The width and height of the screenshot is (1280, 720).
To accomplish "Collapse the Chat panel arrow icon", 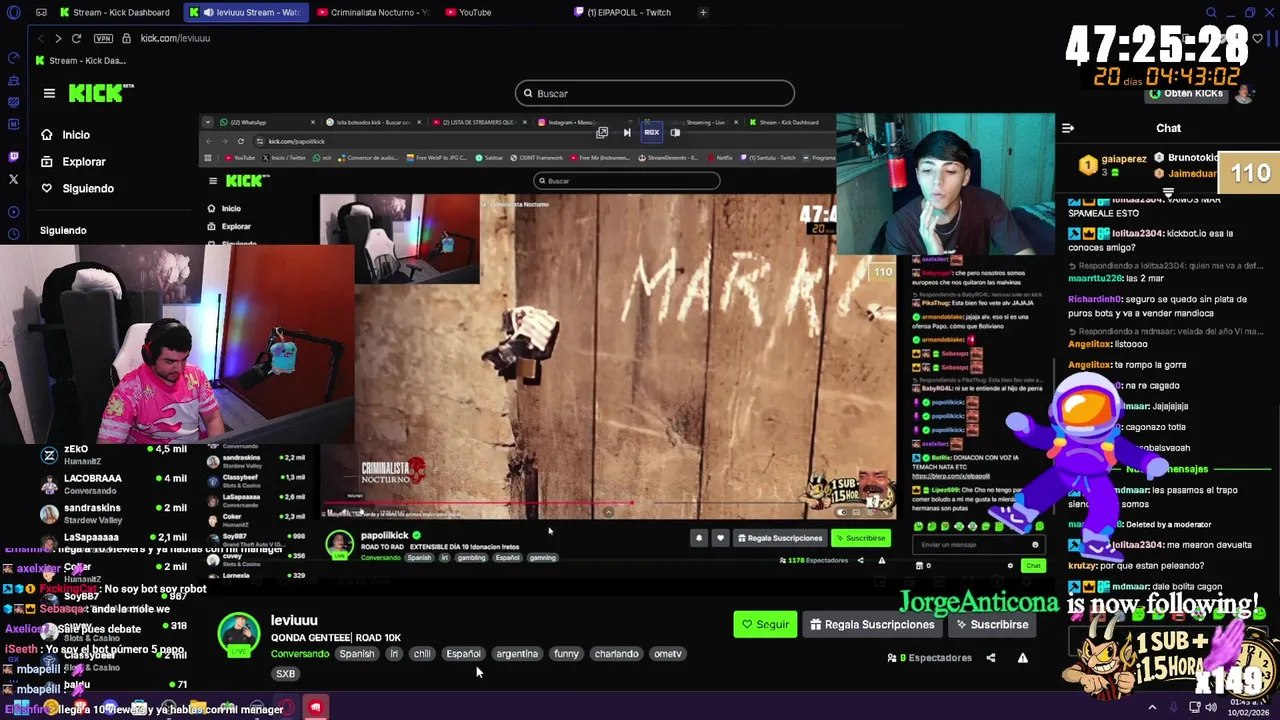I will 1068,128.
